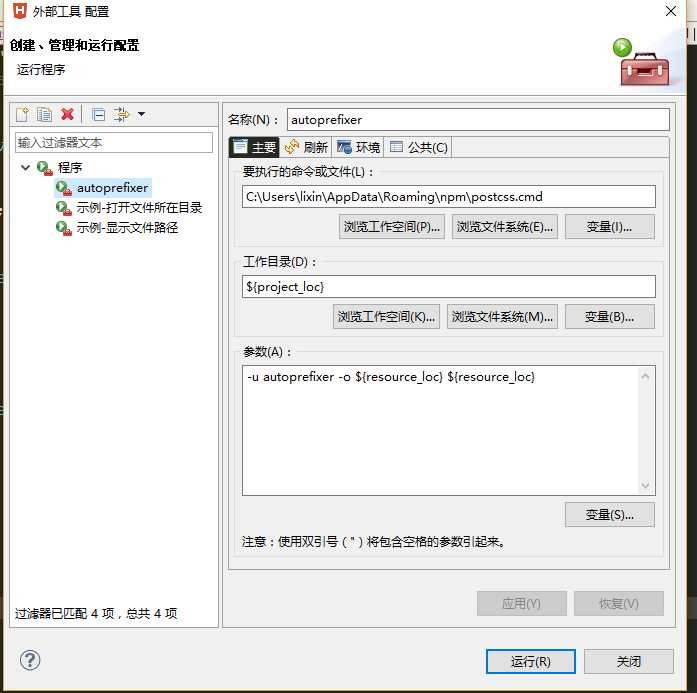697x693 pixels.
Task: Click the new launch configuration icon
Action: coord(22,114)
